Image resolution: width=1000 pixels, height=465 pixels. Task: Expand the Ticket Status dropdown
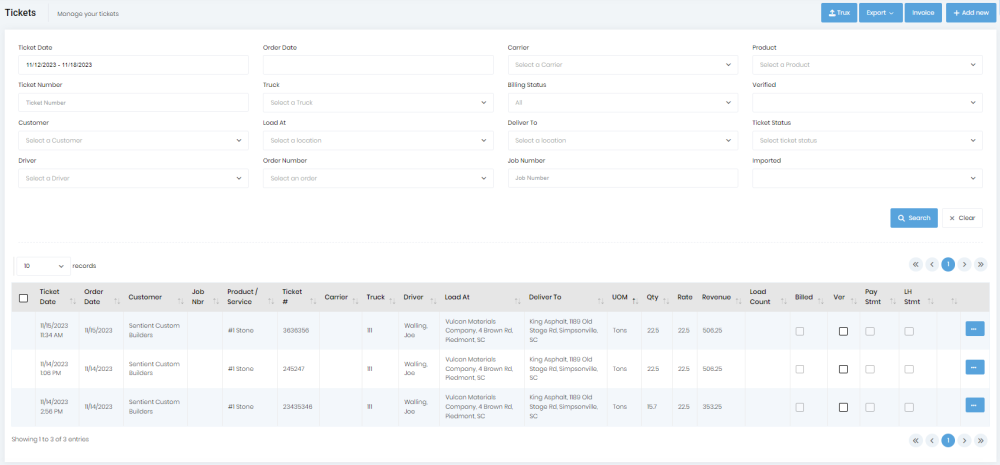[866, 141]
